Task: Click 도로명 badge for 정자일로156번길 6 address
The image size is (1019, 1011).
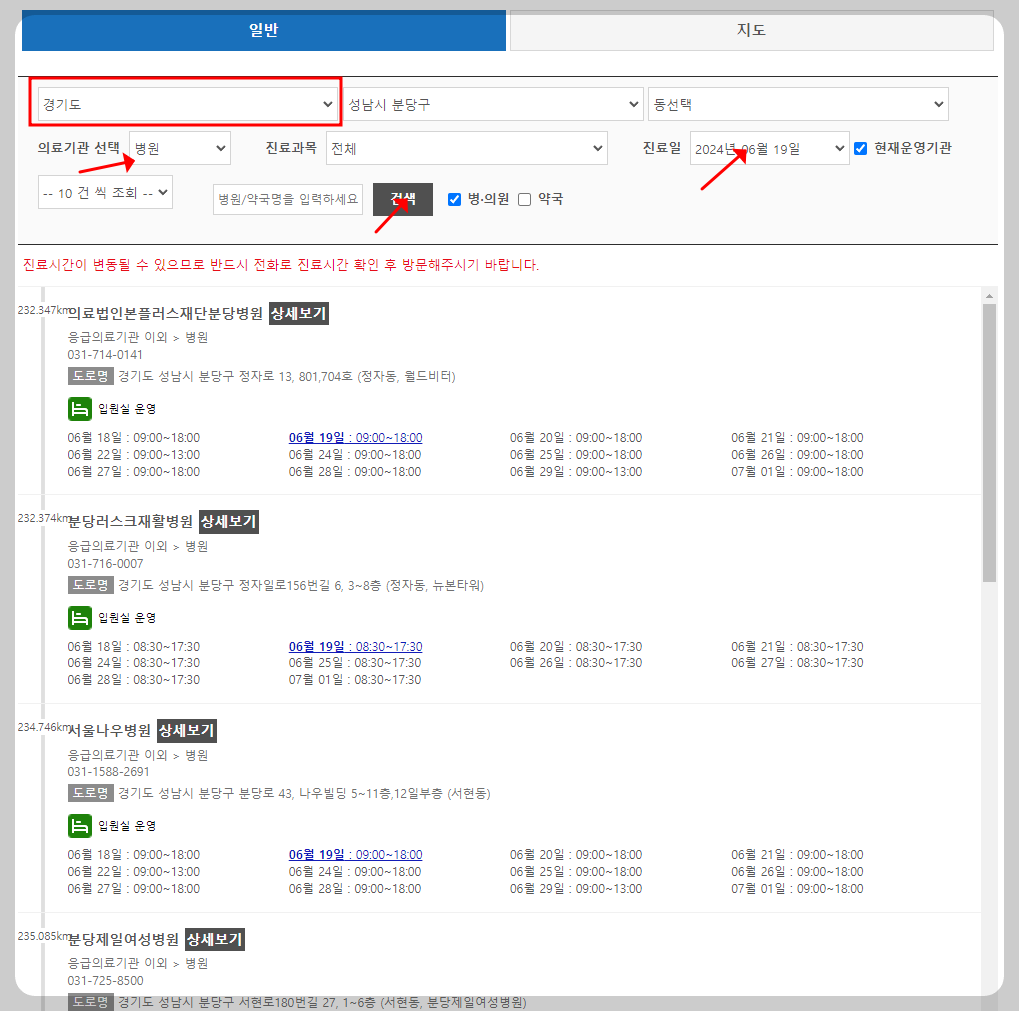Action: pos(90,585)
